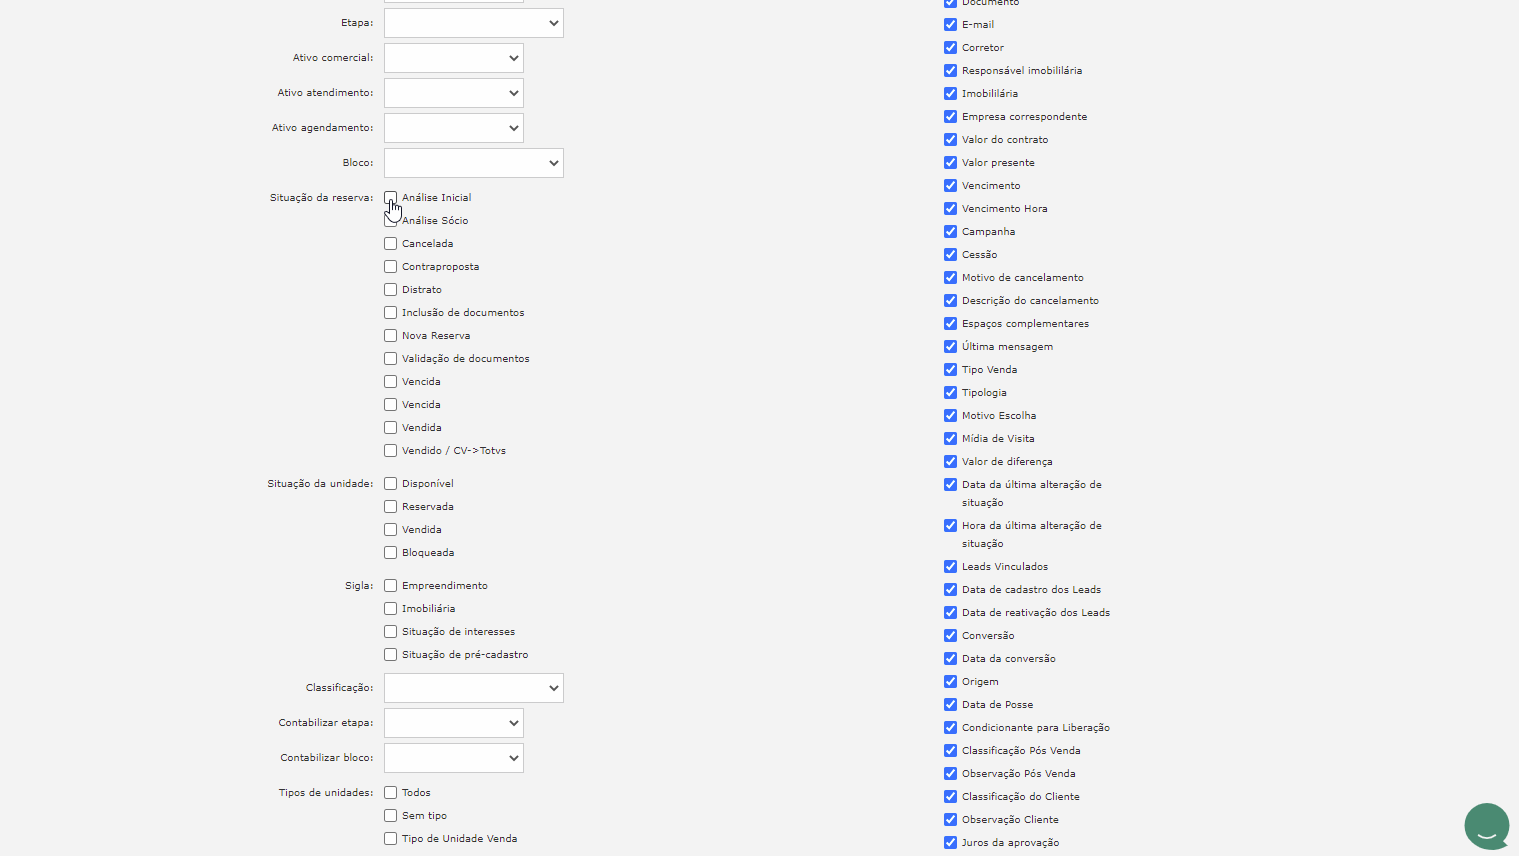This screenshot has width=1519, height=856.
Task: Uncheck the Juros da aprovação checkbox
Action: [951, 843]
